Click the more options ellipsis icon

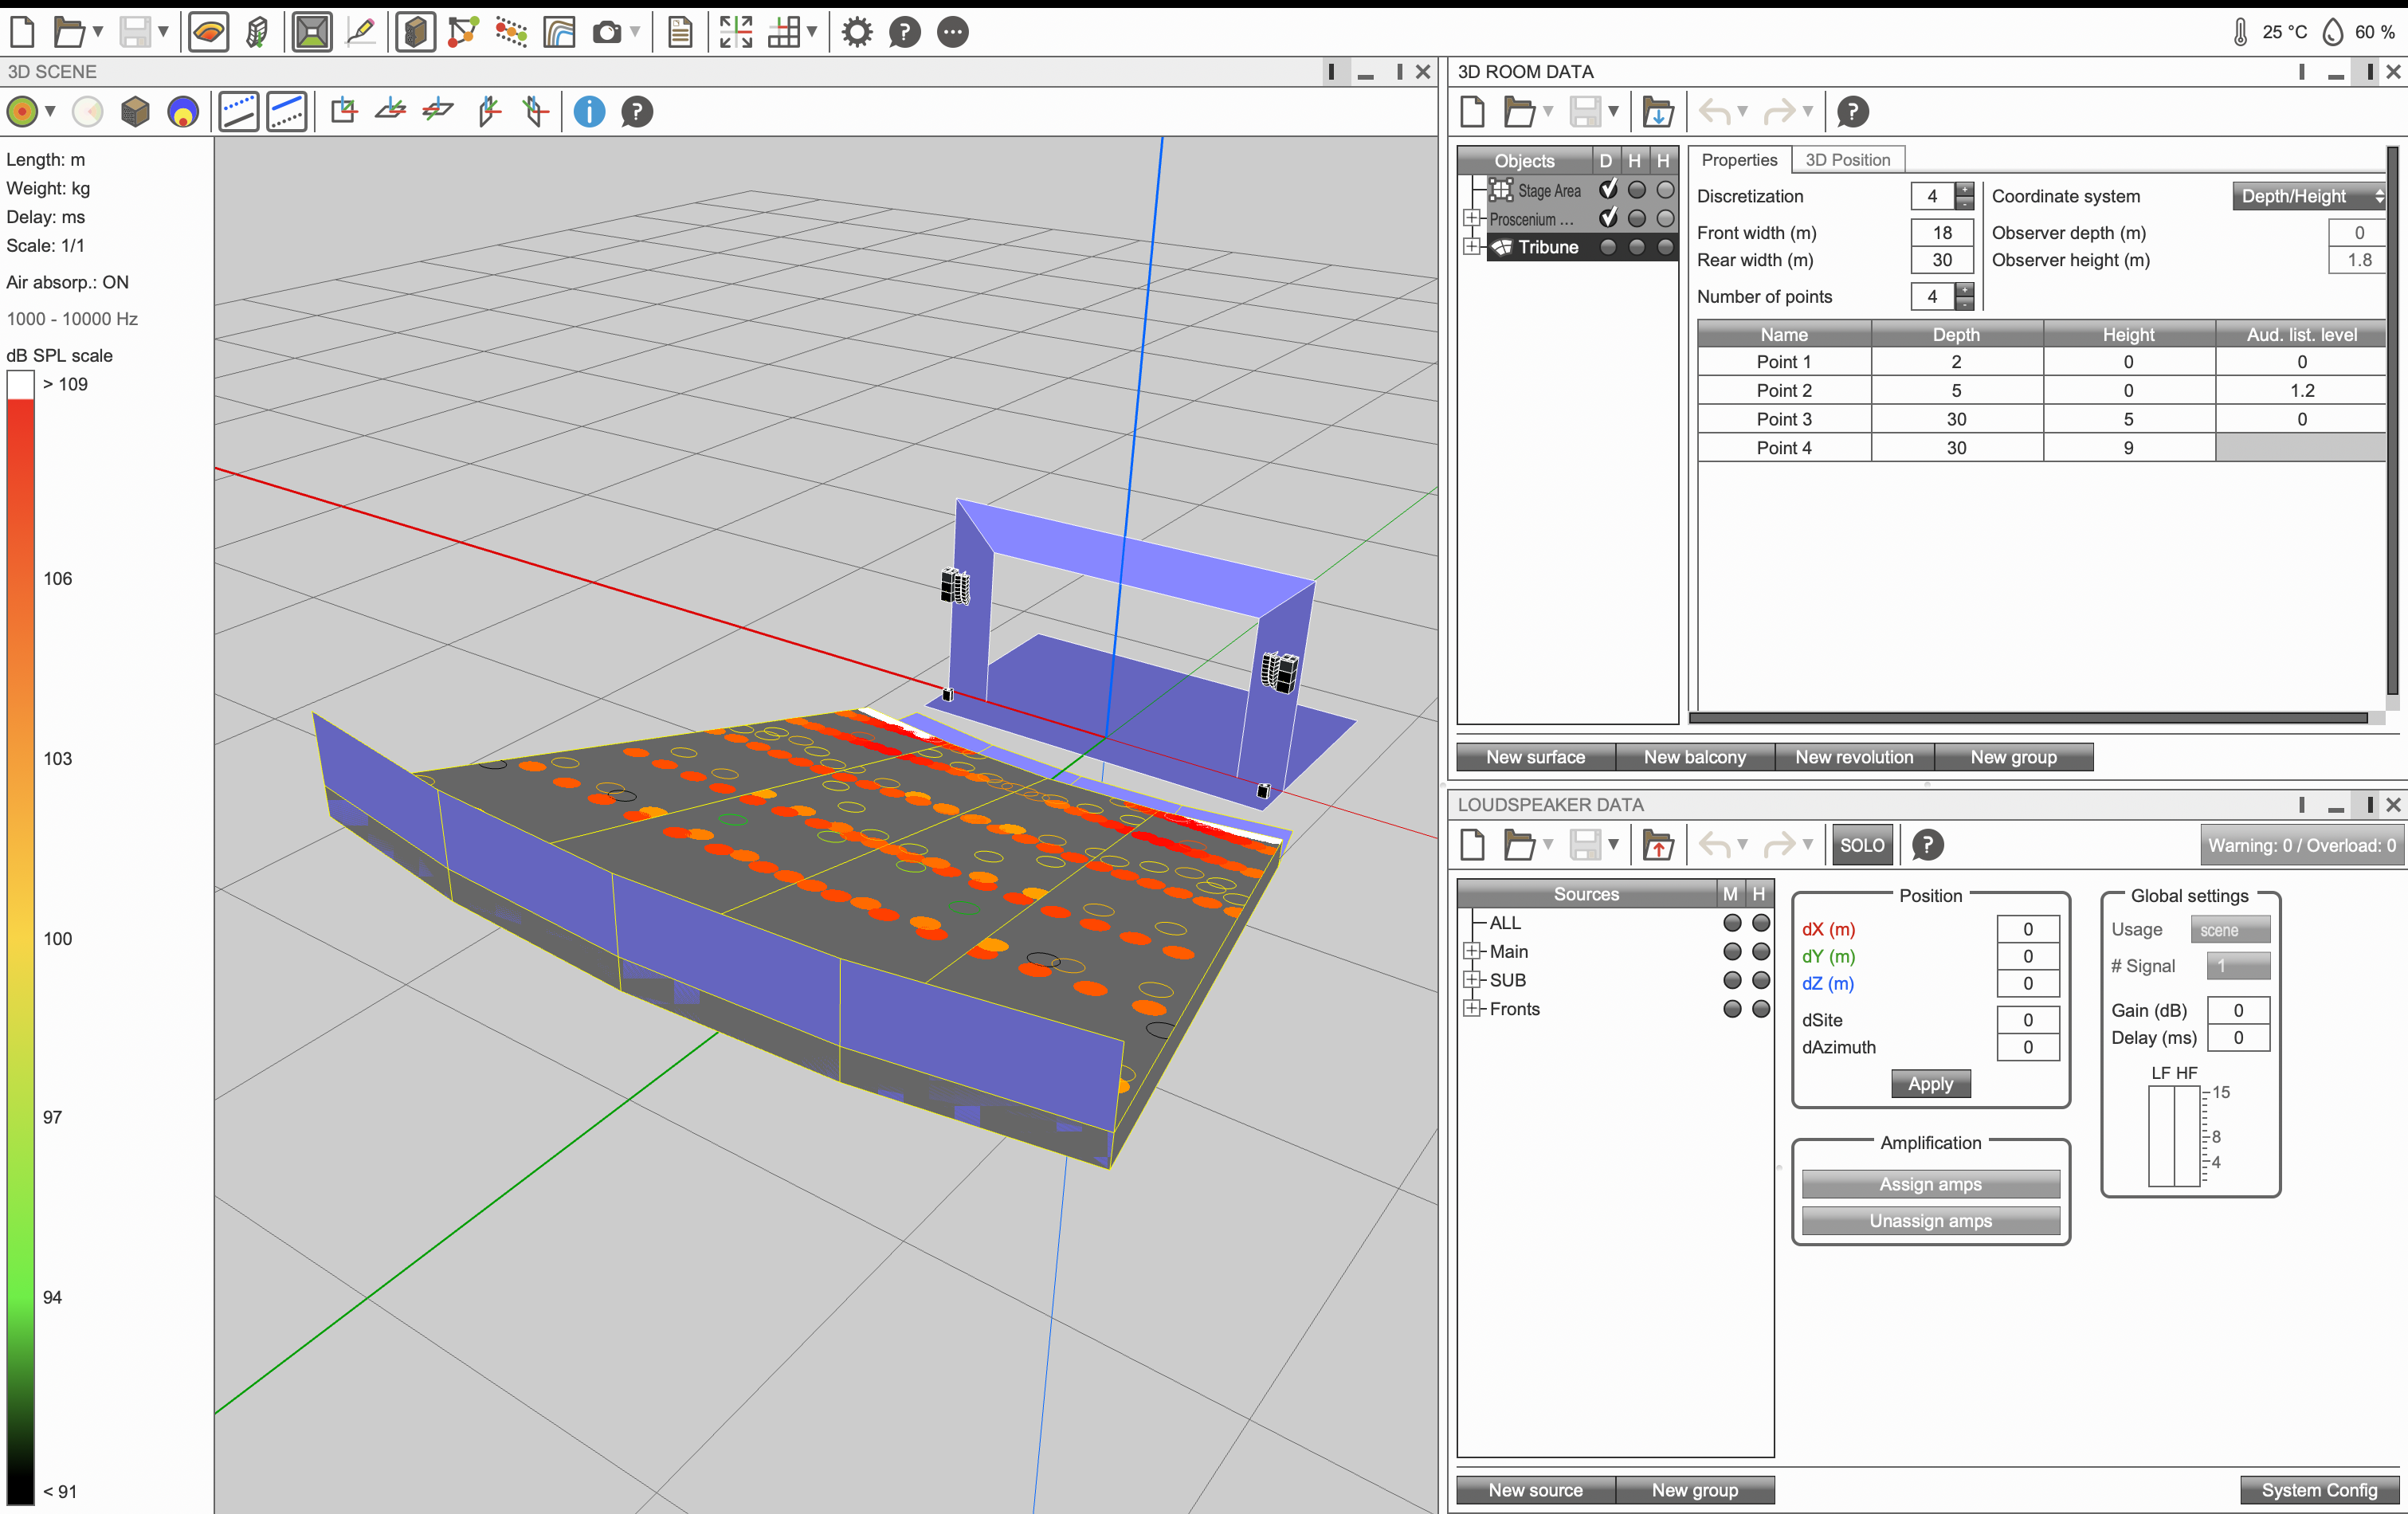pos(953,32)
